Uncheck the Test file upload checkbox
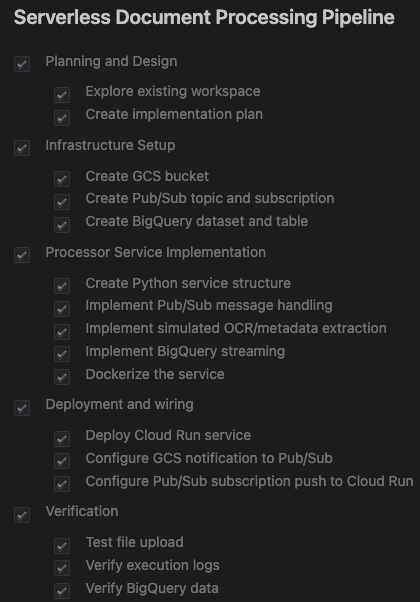This screenshot has height=602, width=420. coord(62,546)
